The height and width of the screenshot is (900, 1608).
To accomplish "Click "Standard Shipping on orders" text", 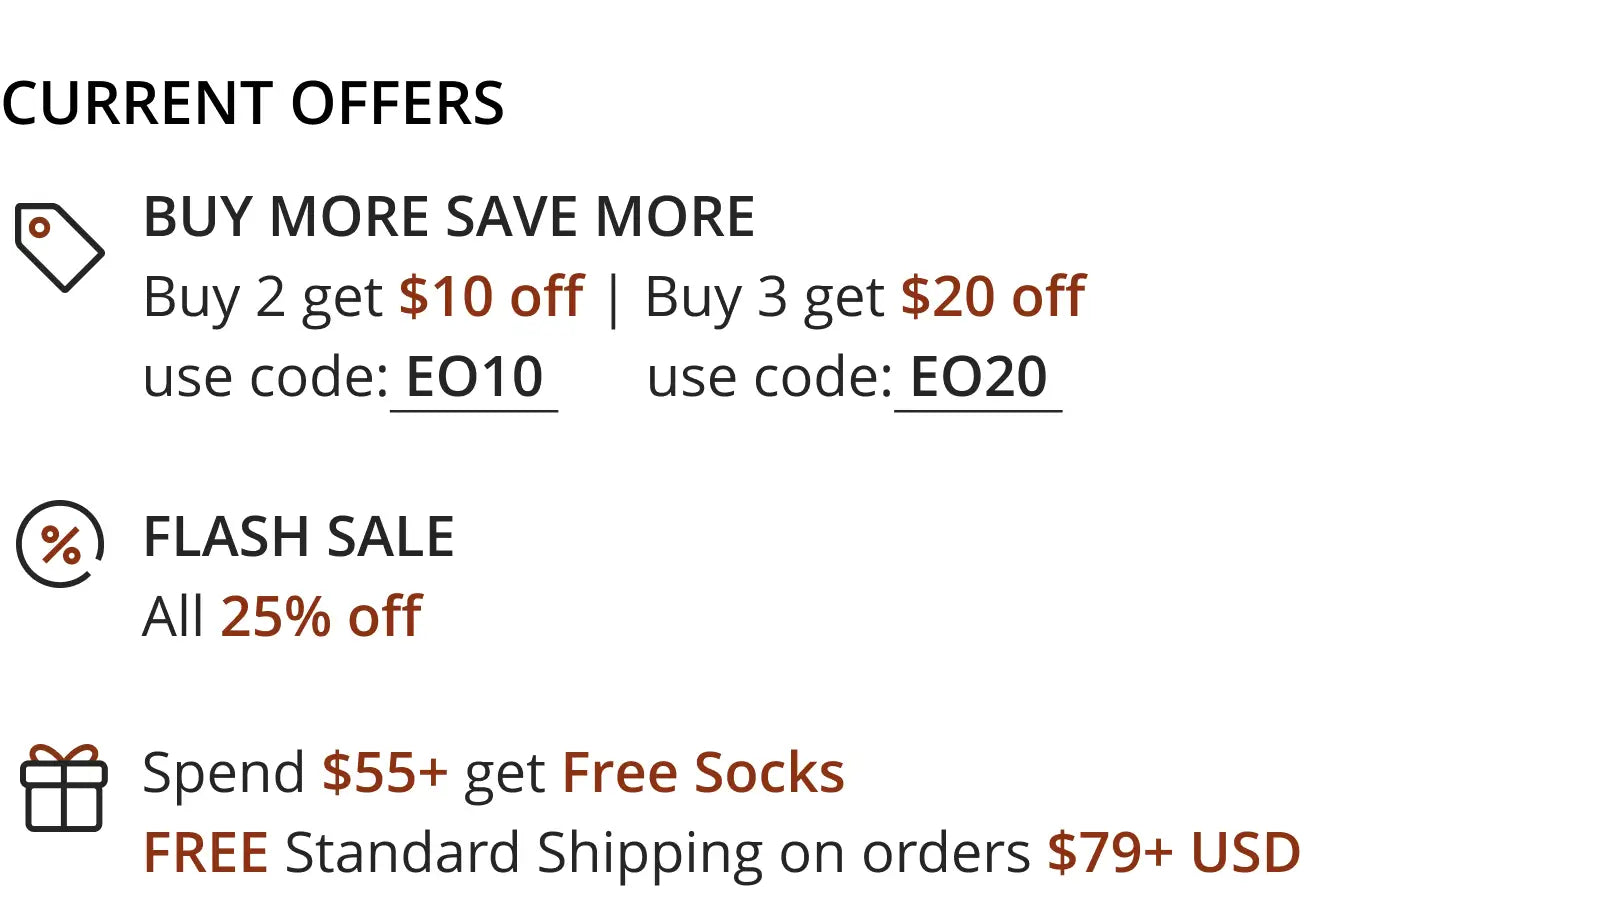I will pyautogui.click(x=657, y=853).
